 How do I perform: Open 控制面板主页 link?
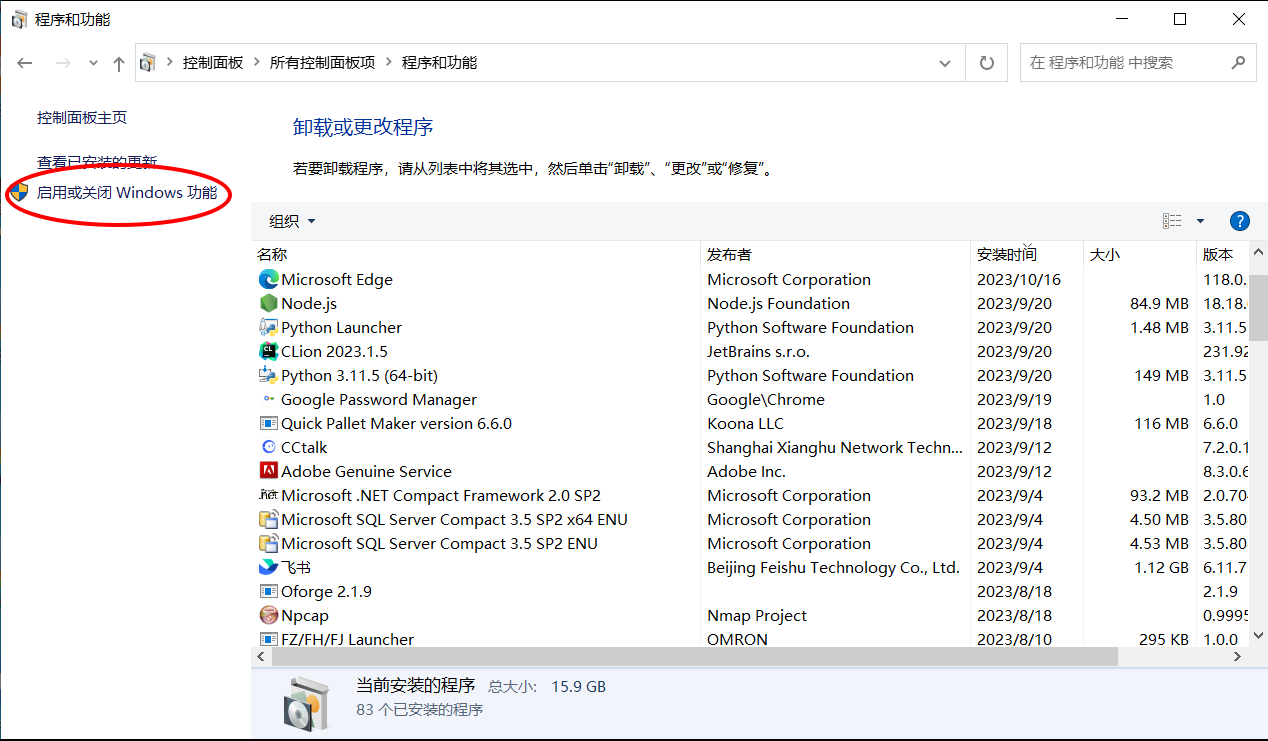(x=82, y=118)
